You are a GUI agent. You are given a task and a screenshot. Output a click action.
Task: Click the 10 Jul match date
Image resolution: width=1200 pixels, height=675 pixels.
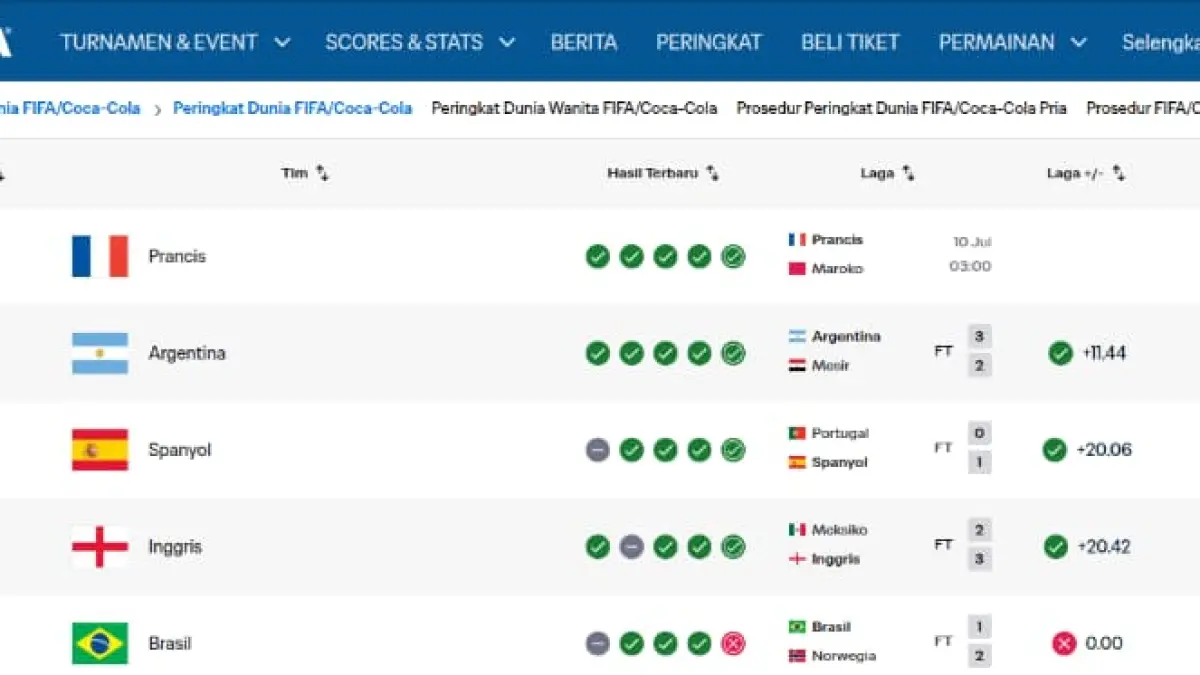972,242
